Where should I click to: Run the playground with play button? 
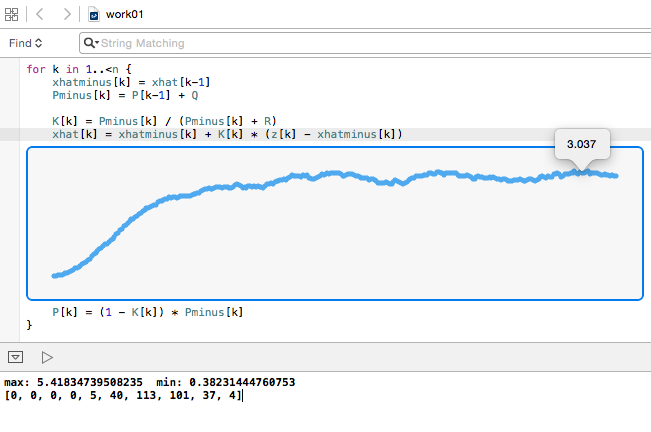tap(46, 357)
